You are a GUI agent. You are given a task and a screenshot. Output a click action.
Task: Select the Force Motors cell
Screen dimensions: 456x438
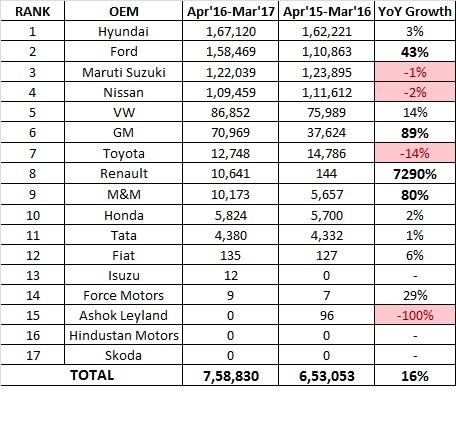point(123,295)
